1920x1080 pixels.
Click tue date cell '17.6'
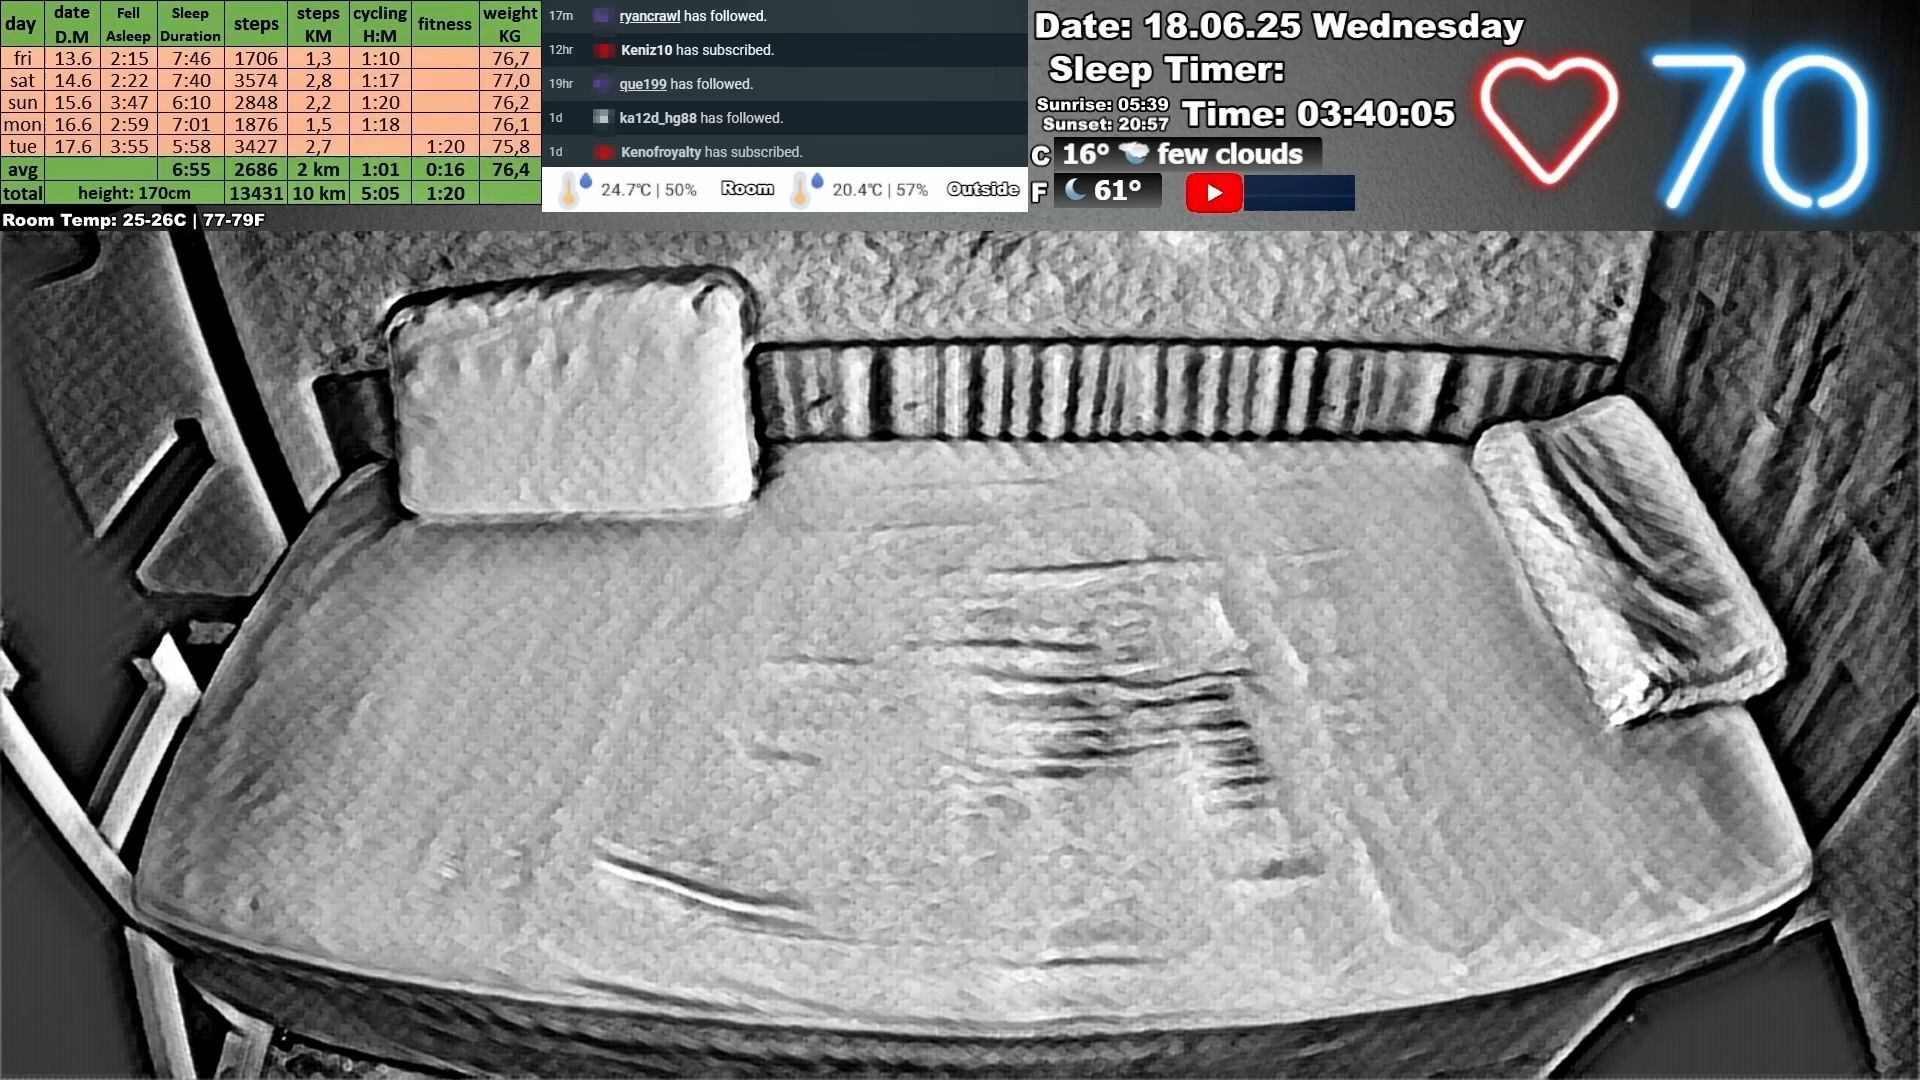[73, 146]
